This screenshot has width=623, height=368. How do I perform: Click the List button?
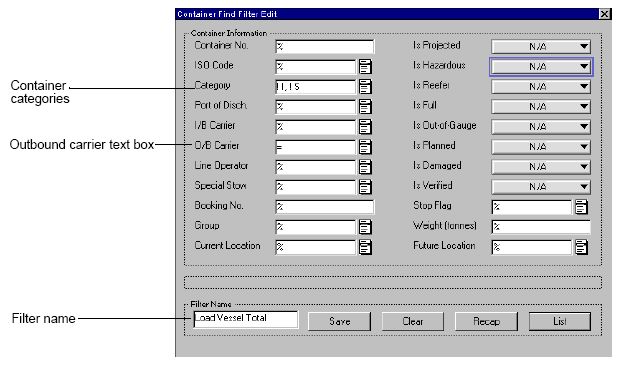click(x=559, y=321)
